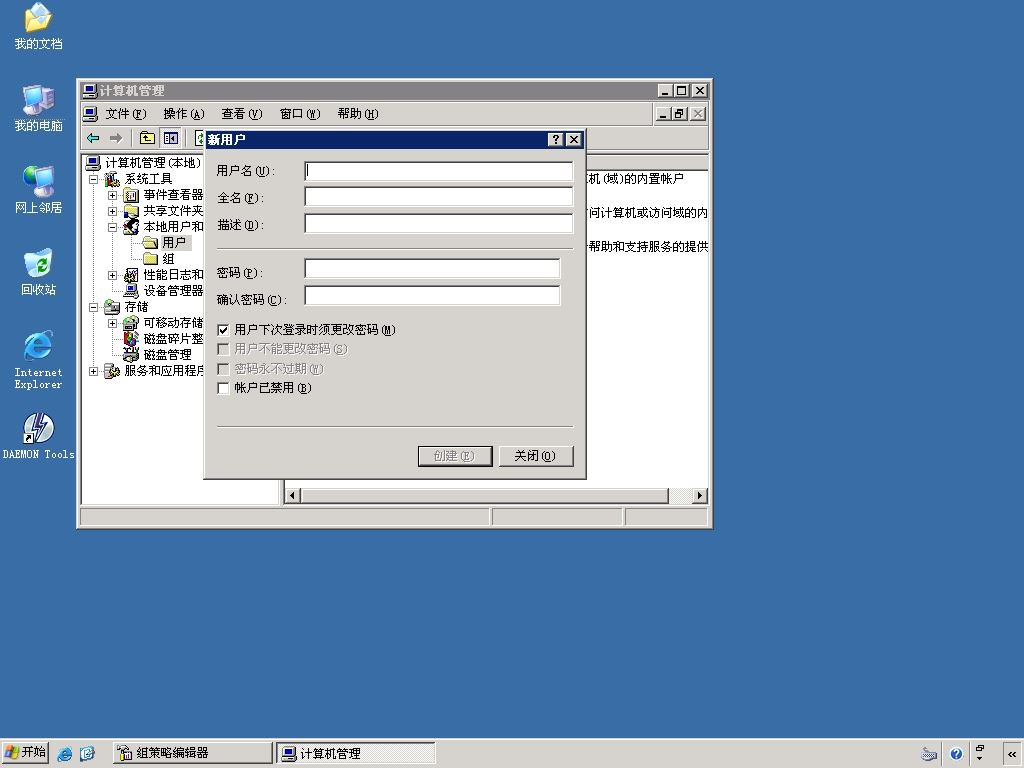The height and width of the screenshot is (768, 1024).
Task: Click the 磁盘碎片整理程序 tree icon
Action: click(131, 338)
